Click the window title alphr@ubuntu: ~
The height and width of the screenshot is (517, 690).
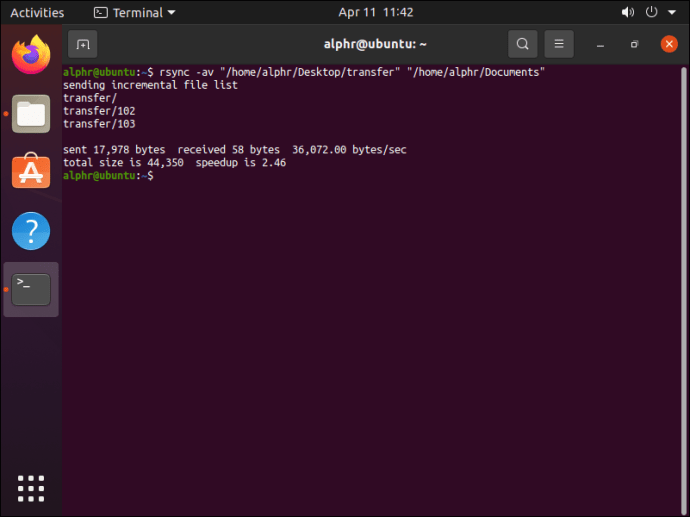[375, 44]
